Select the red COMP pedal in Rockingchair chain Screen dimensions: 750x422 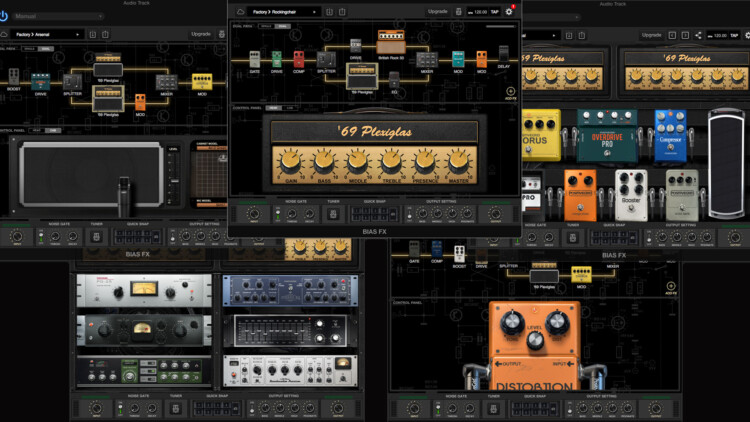(298, 59)
